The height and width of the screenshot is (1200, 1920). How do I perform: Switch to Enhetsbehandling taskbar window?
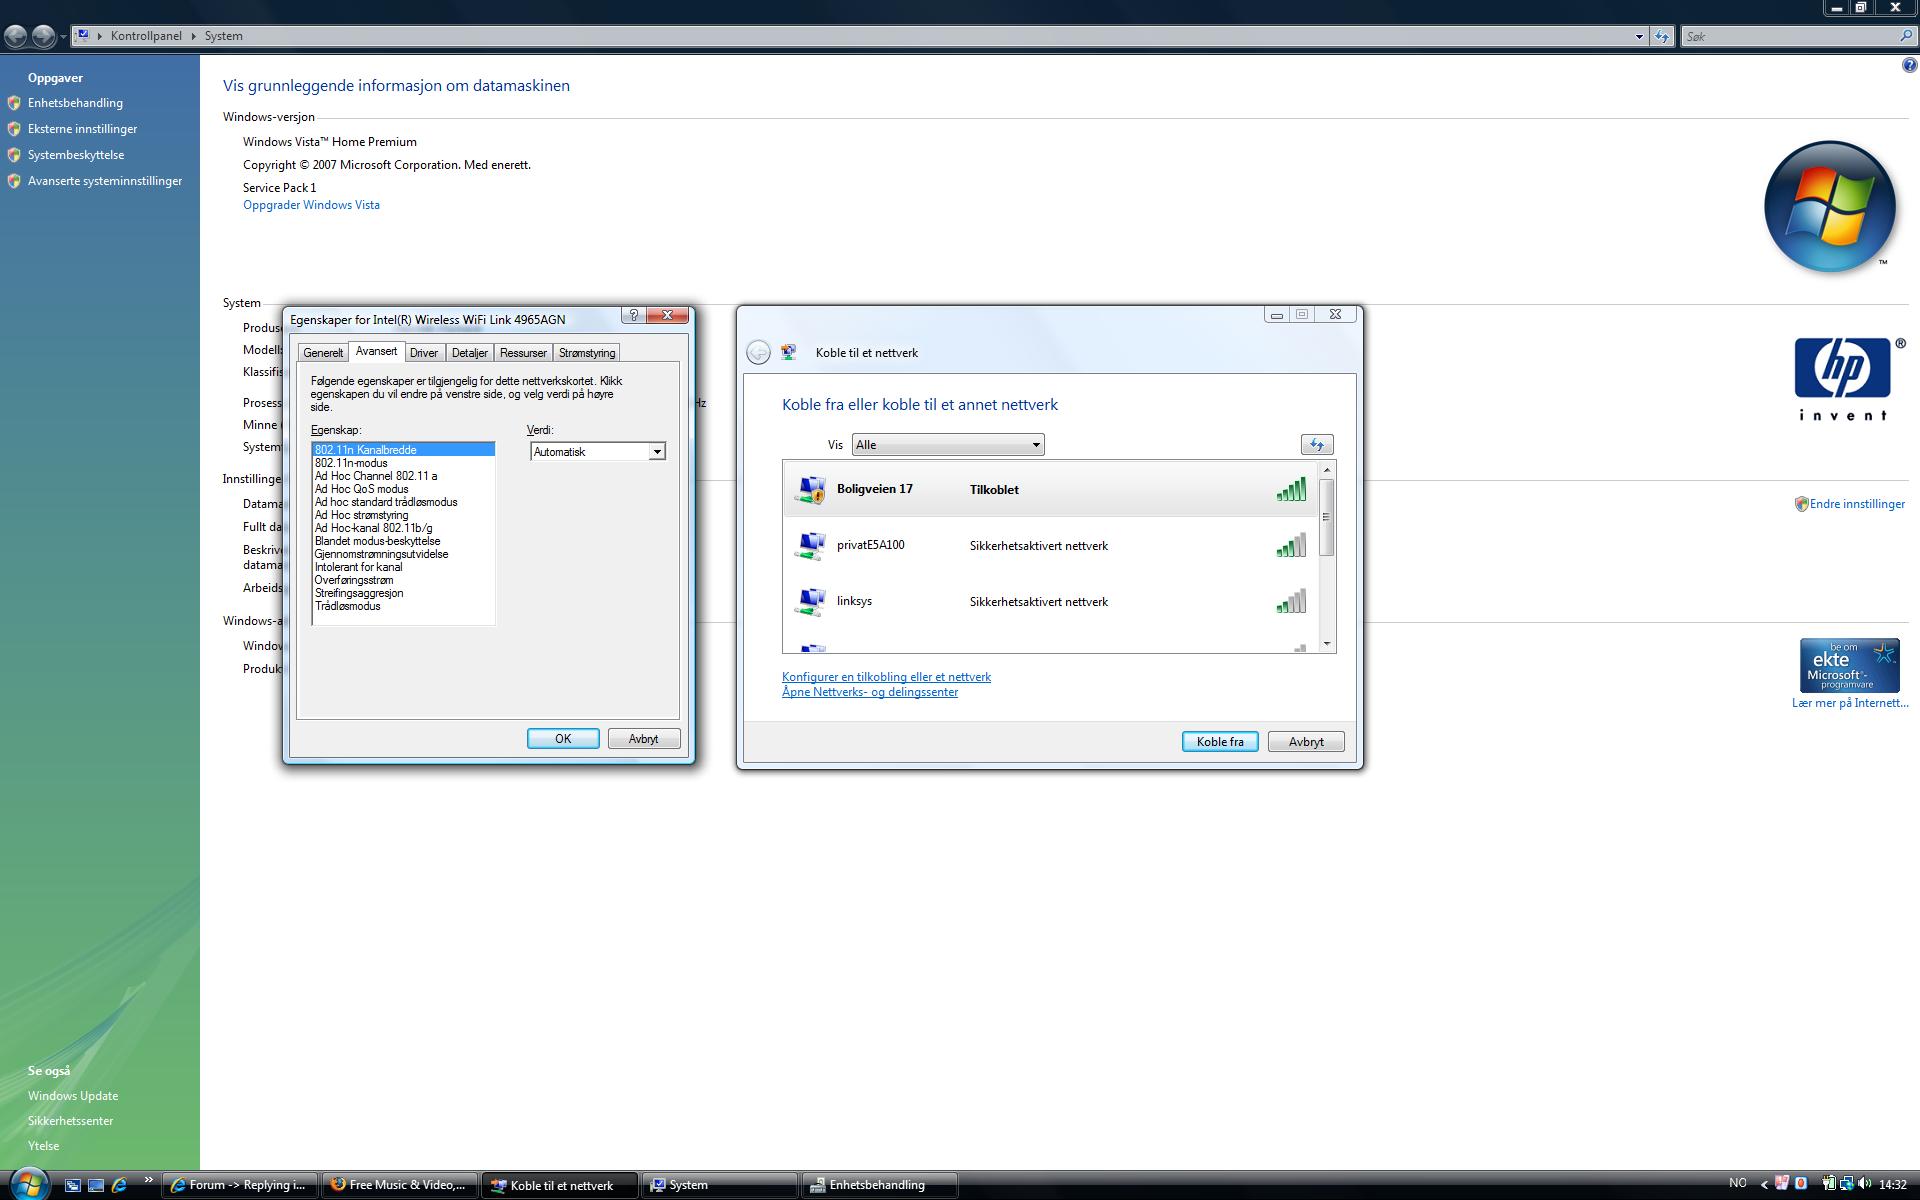coord(879,1185)
